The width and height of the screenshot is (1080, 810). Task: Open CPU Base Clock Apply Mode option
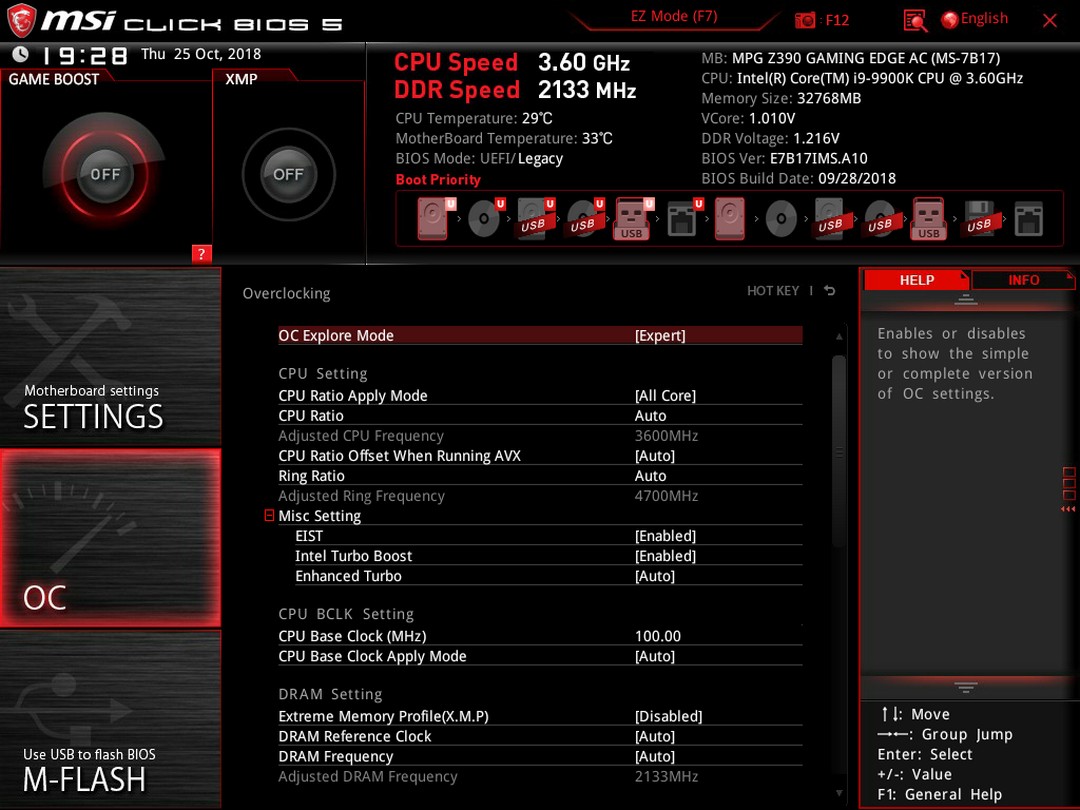click(540, 656)
